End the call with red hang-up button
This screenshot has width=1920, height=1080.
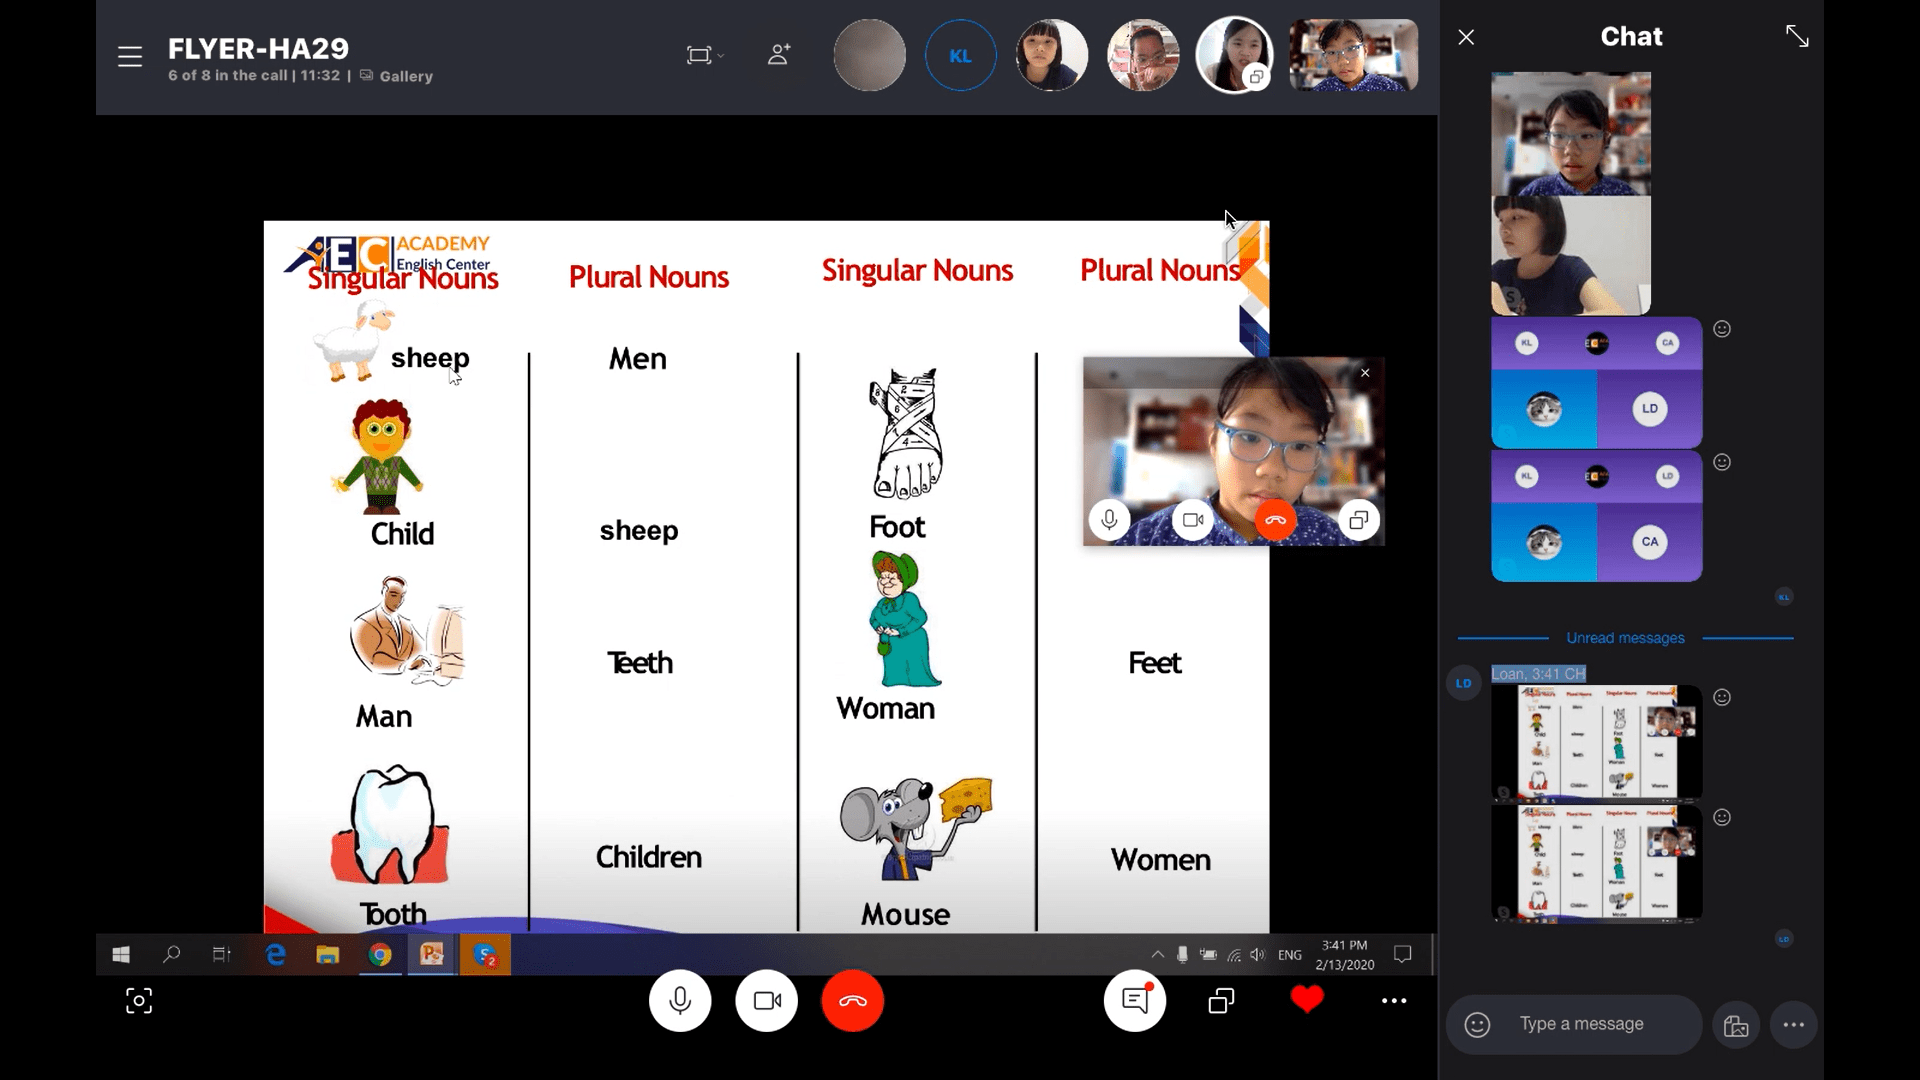[x=853, y=1001]
